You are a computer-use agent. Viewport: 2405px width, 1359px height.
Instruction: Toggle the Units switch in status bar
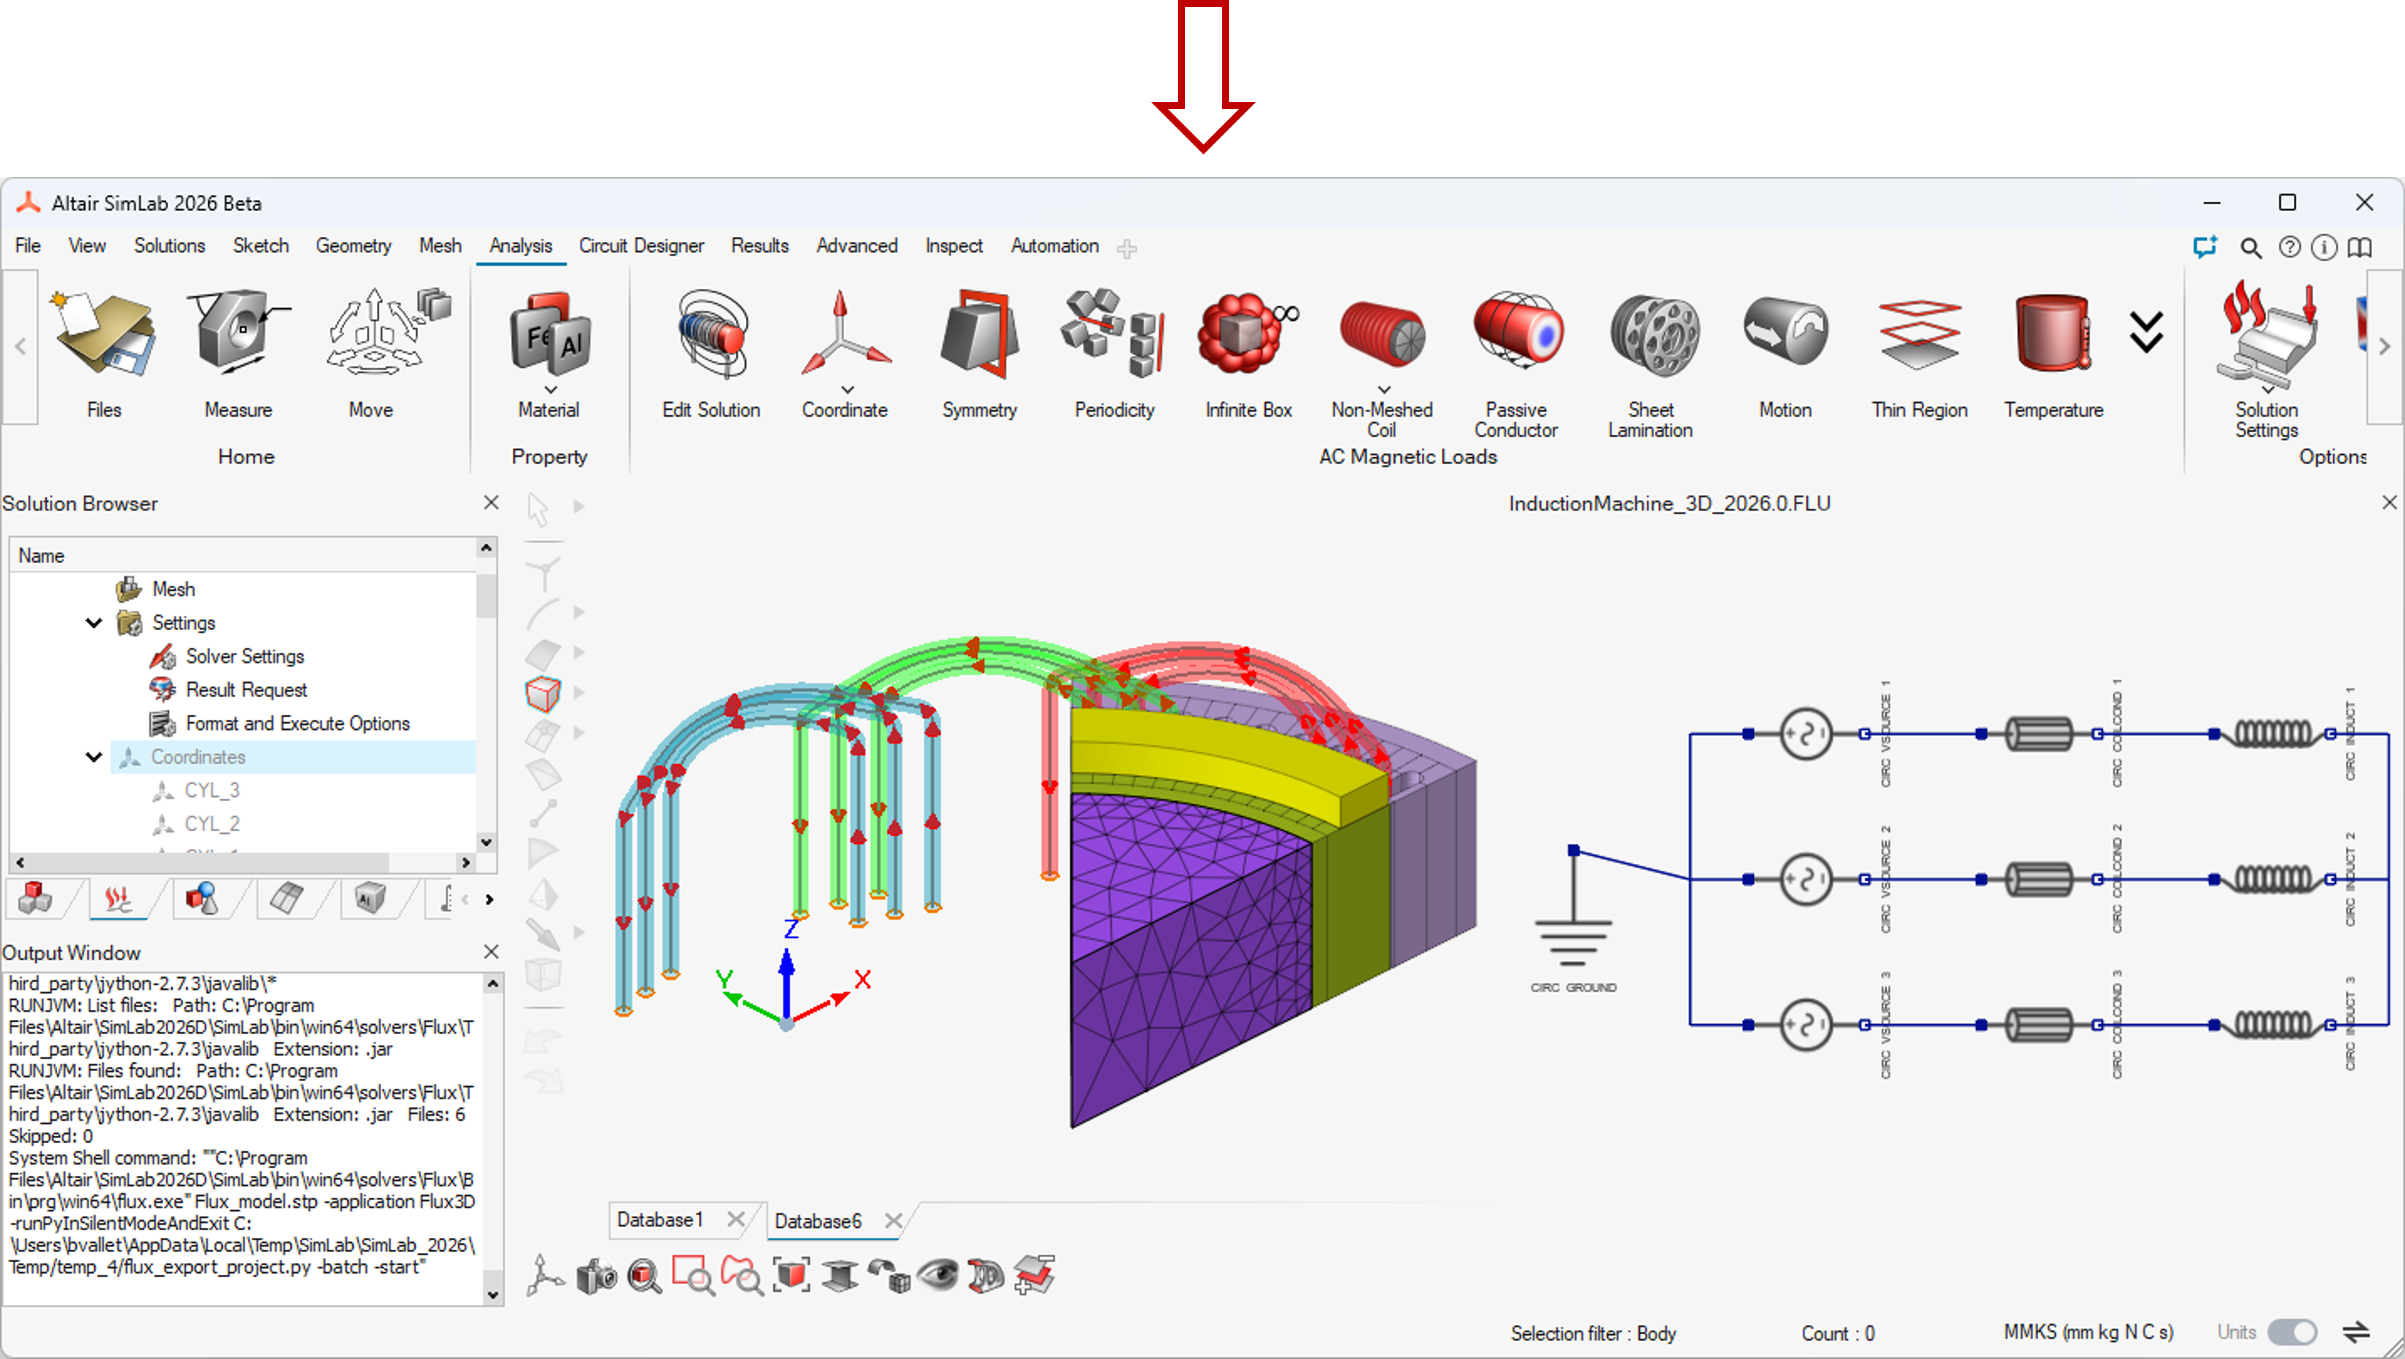(2292, 1332)
